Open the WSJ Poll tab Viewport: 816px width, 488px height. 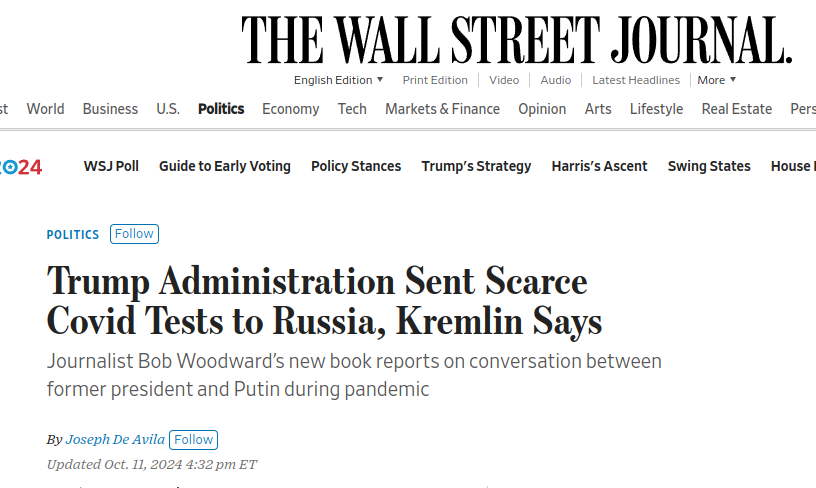click(x=111, y=166)
